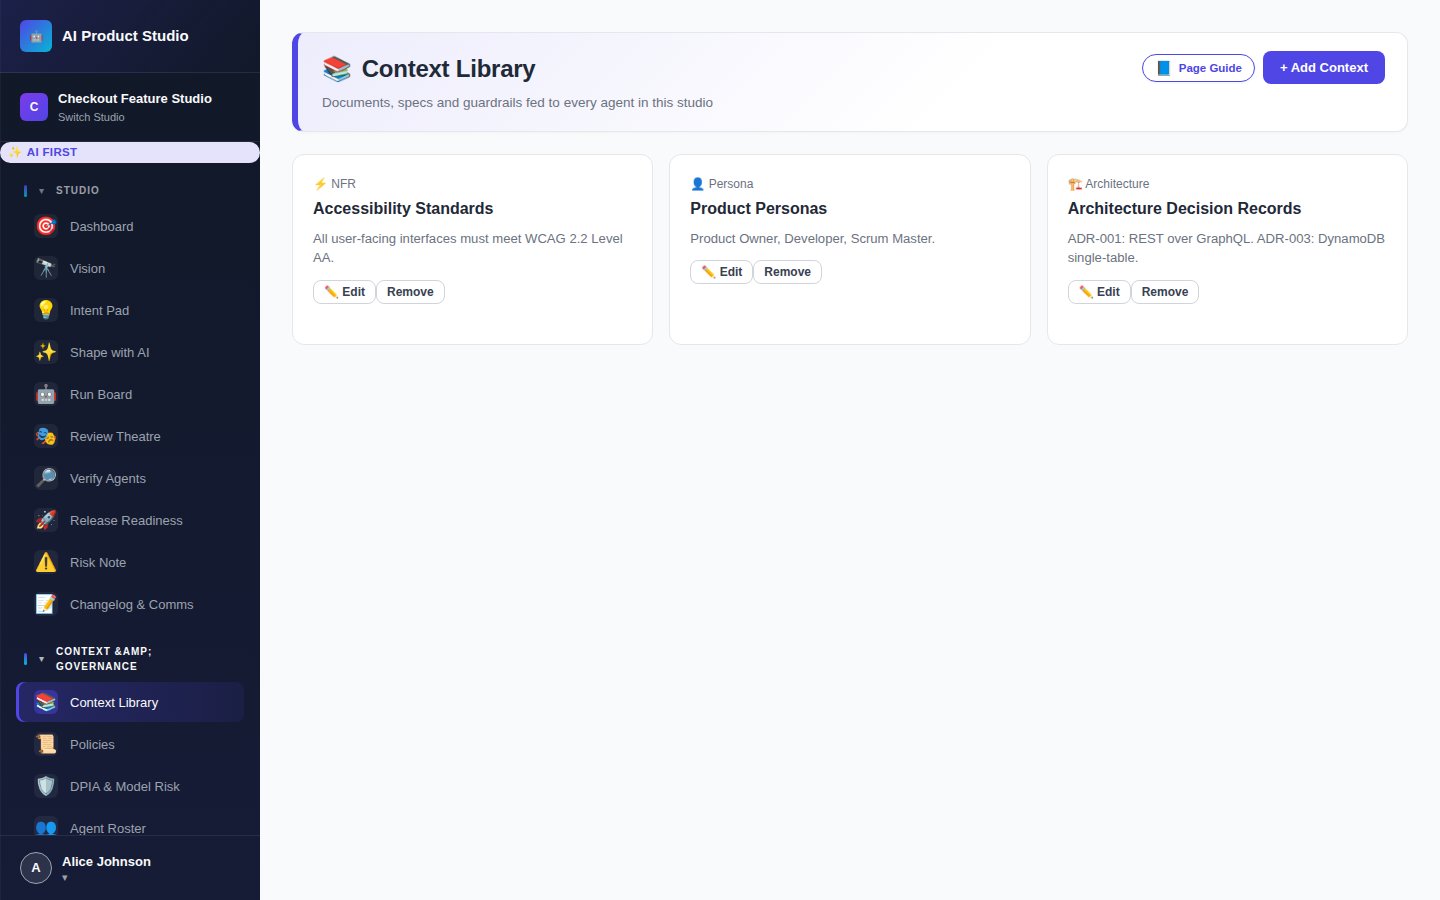Open the Alice Johnson user menu arrow
This screenshot has width=1440, height=900.
[x=65, y=878]
